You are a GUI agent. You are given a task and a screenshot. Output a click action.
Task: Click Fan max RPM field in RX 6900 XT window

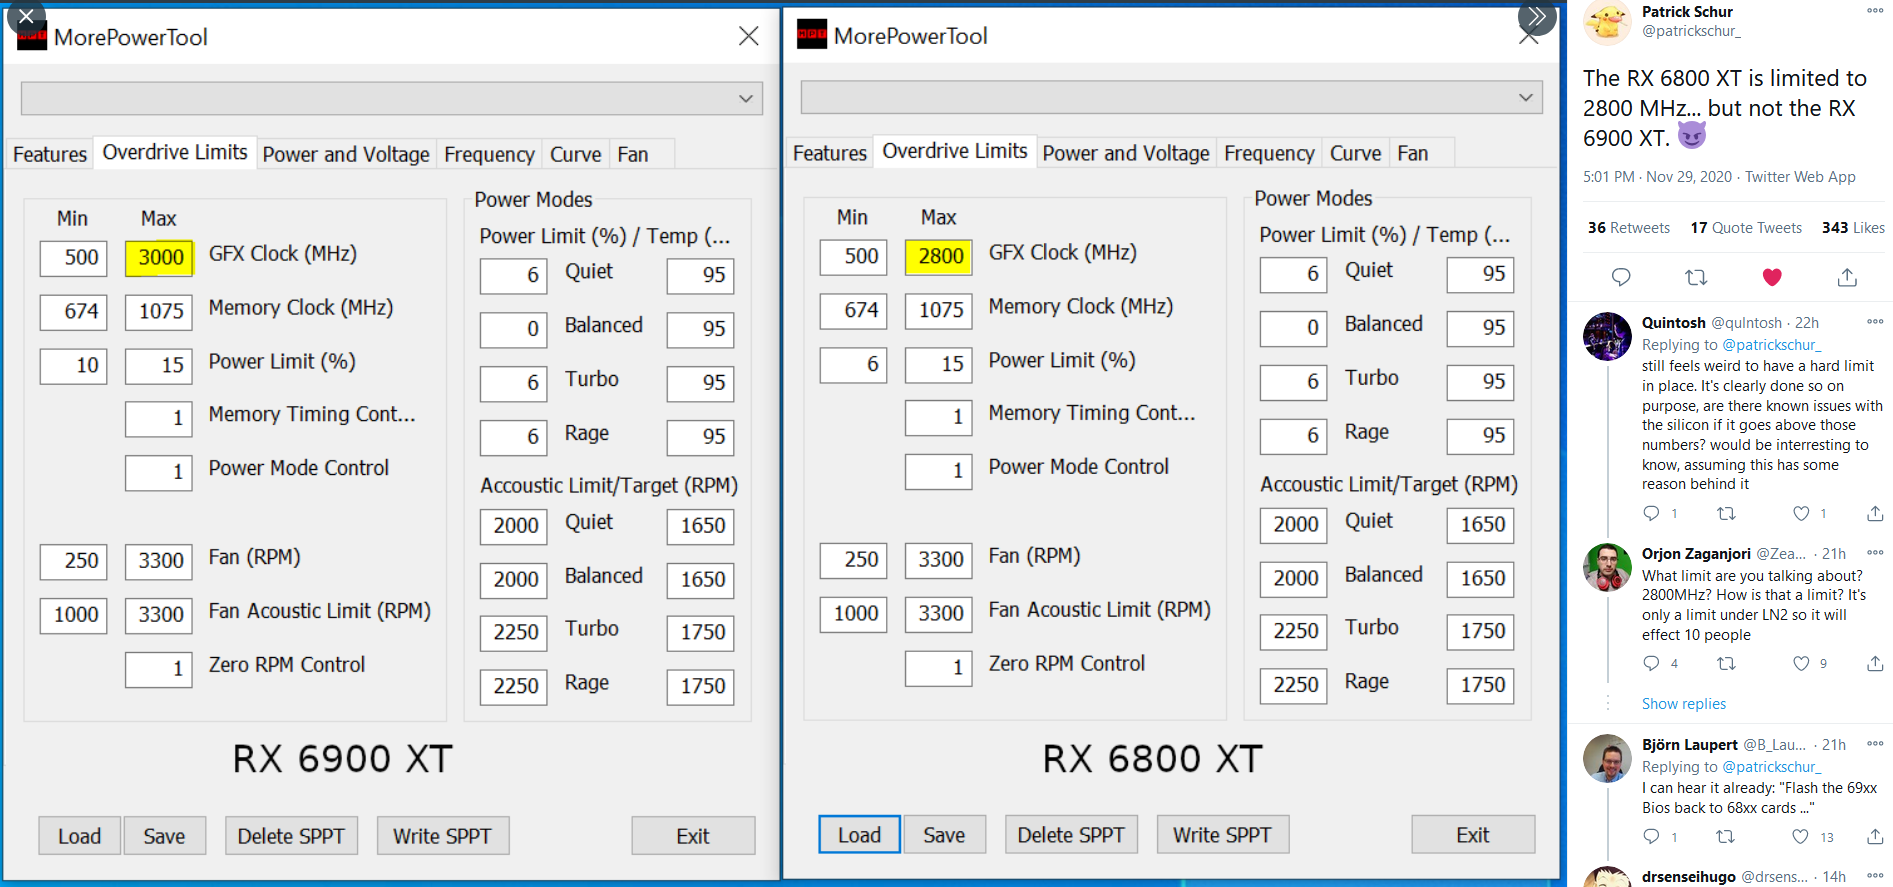159,561
